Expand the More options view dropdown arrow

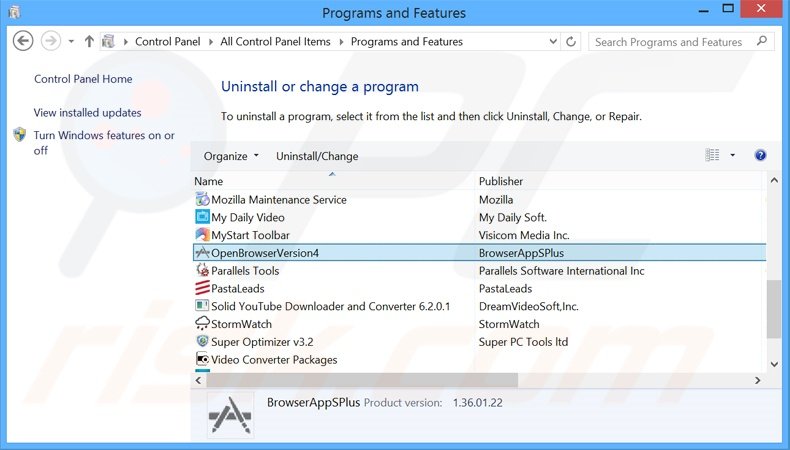coord(733,155)
